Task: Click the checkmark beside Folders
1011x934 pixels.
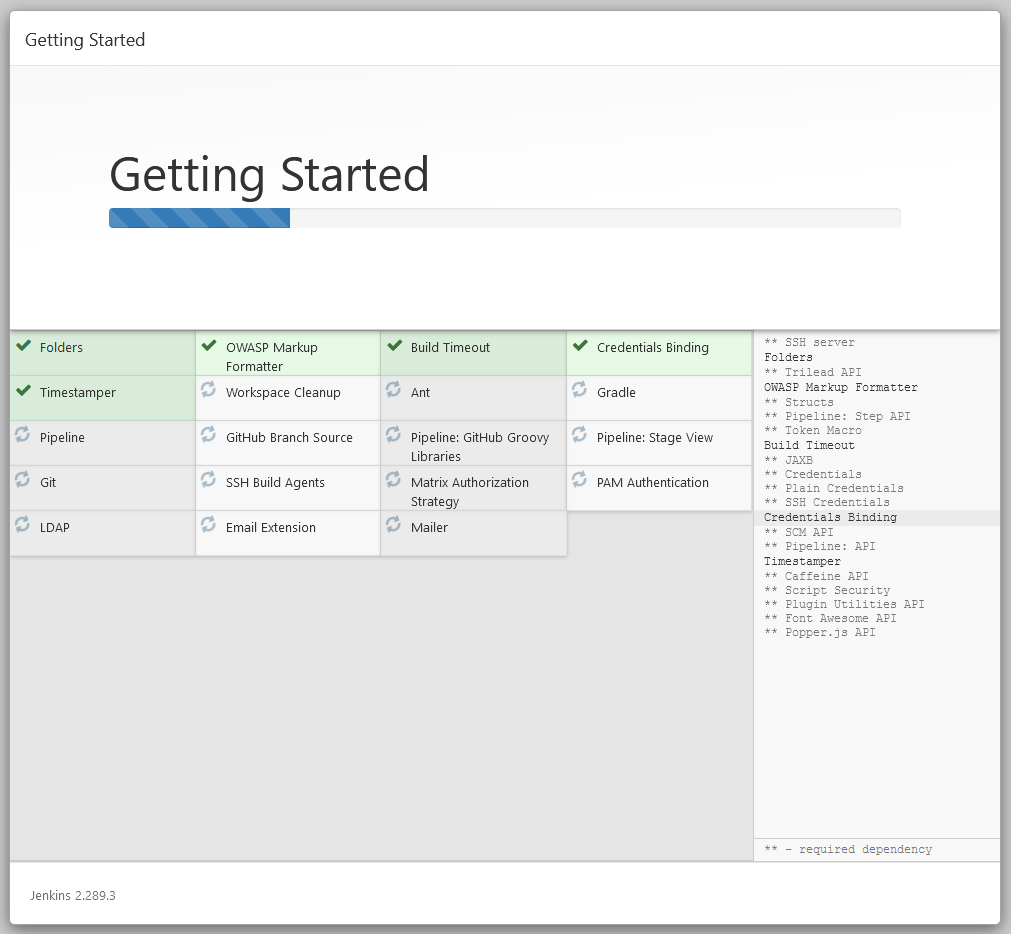Action: 22,347
